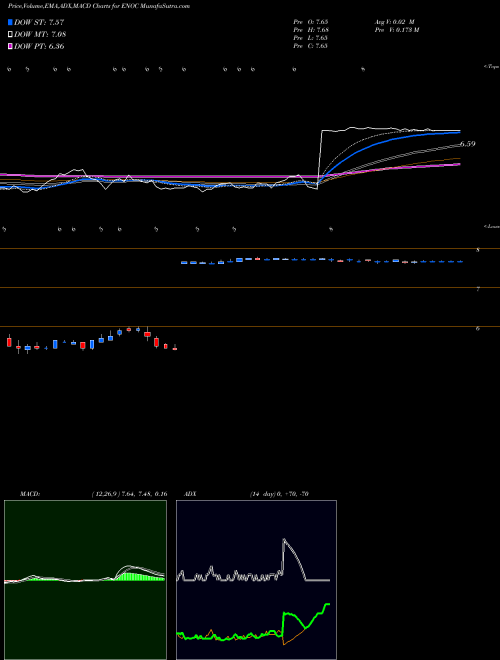Open the dark blue ADX chart panel
The width and height of the screenshot is (500, 660).
pyautogui.click(x=256, y=580)
